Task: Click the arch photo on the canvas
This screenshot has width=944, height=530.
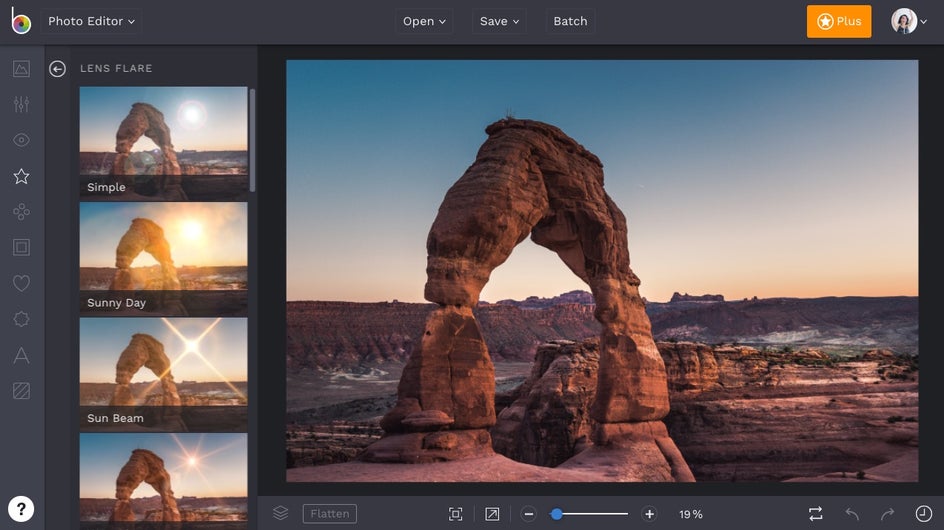Action: pyautogui.click(x=602, y=270)
